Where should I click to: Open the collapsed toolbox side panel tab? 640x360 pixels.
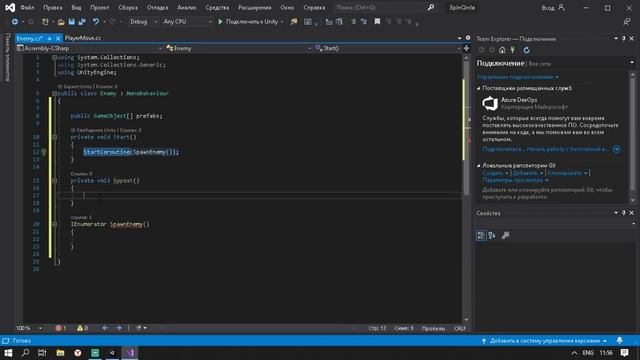pyautogui.click(x=7, y=57)
